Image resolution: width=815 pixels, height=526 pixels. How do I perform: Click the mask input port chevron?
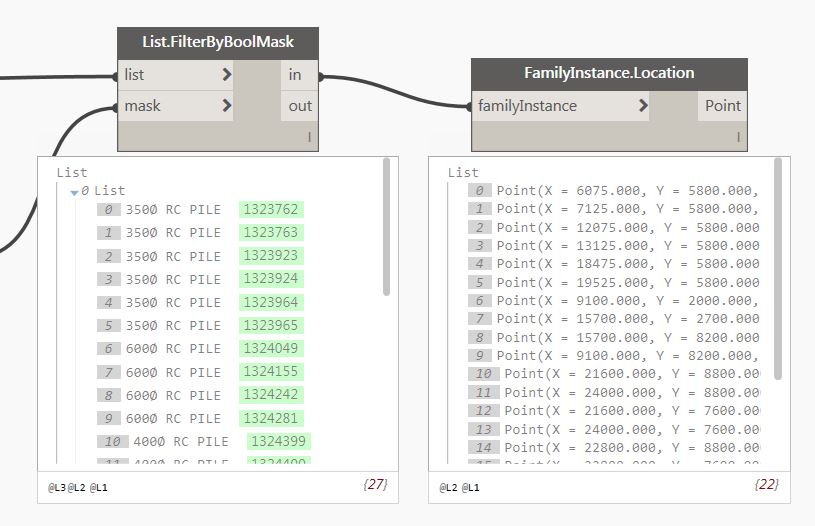(226, 106)
